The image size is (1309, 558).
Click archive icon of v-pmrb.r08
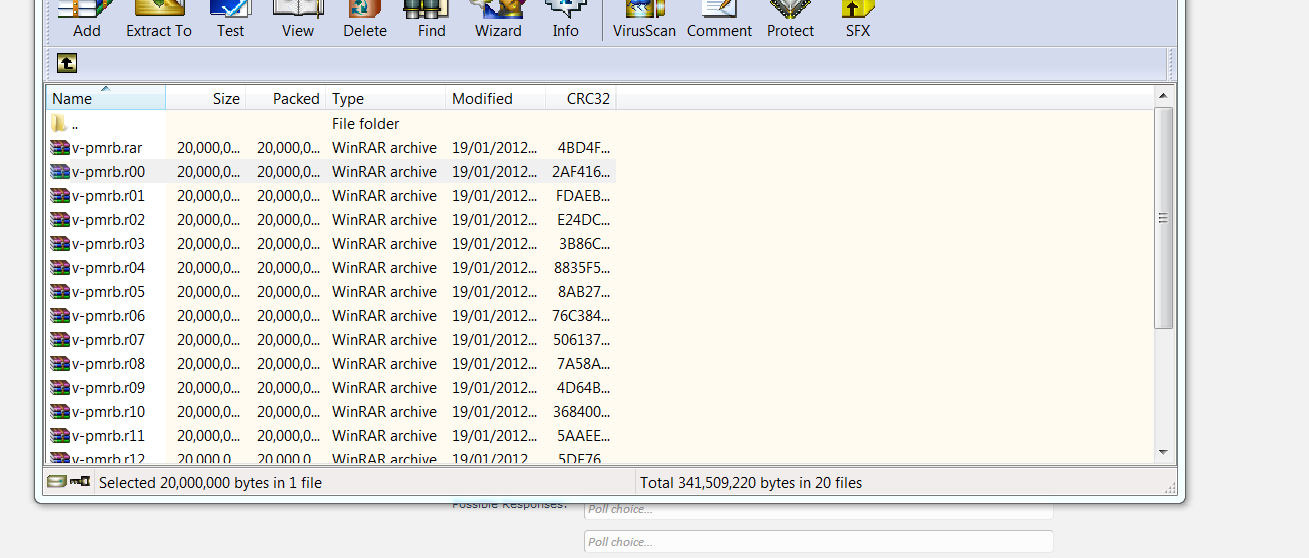pyautogui.click(x=60, y=364)
